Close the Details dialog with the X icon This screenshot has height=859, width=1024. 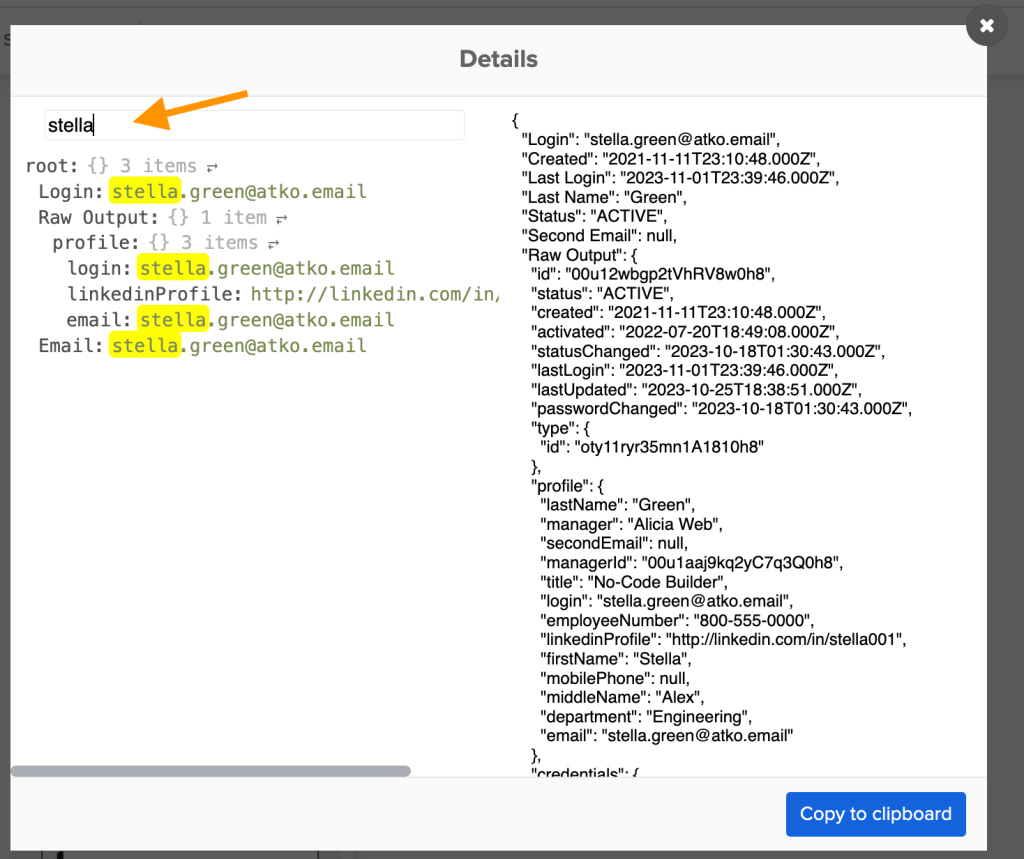(x=986, y=26)
